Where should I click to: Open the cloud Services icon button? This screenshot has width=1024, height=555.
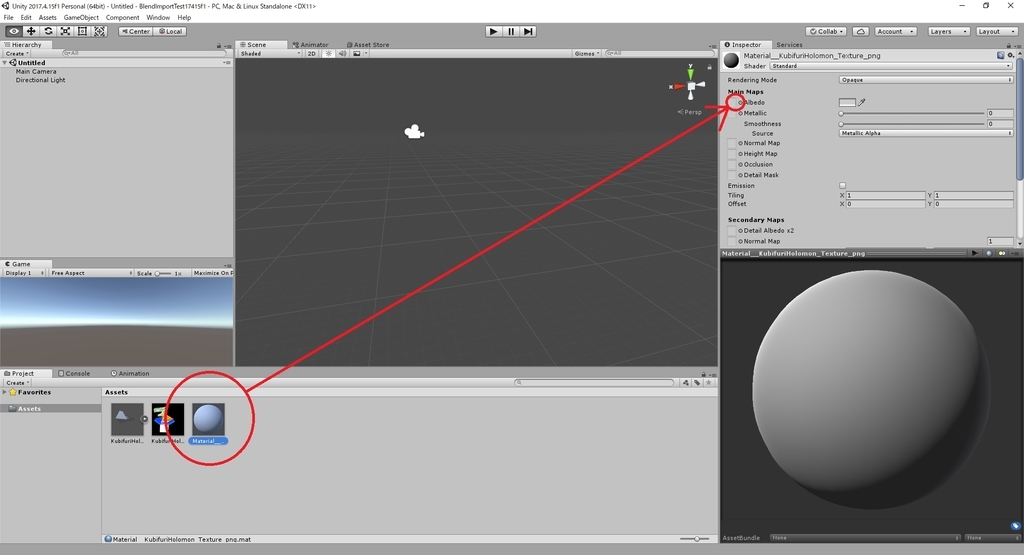click(x=861, y=31)
